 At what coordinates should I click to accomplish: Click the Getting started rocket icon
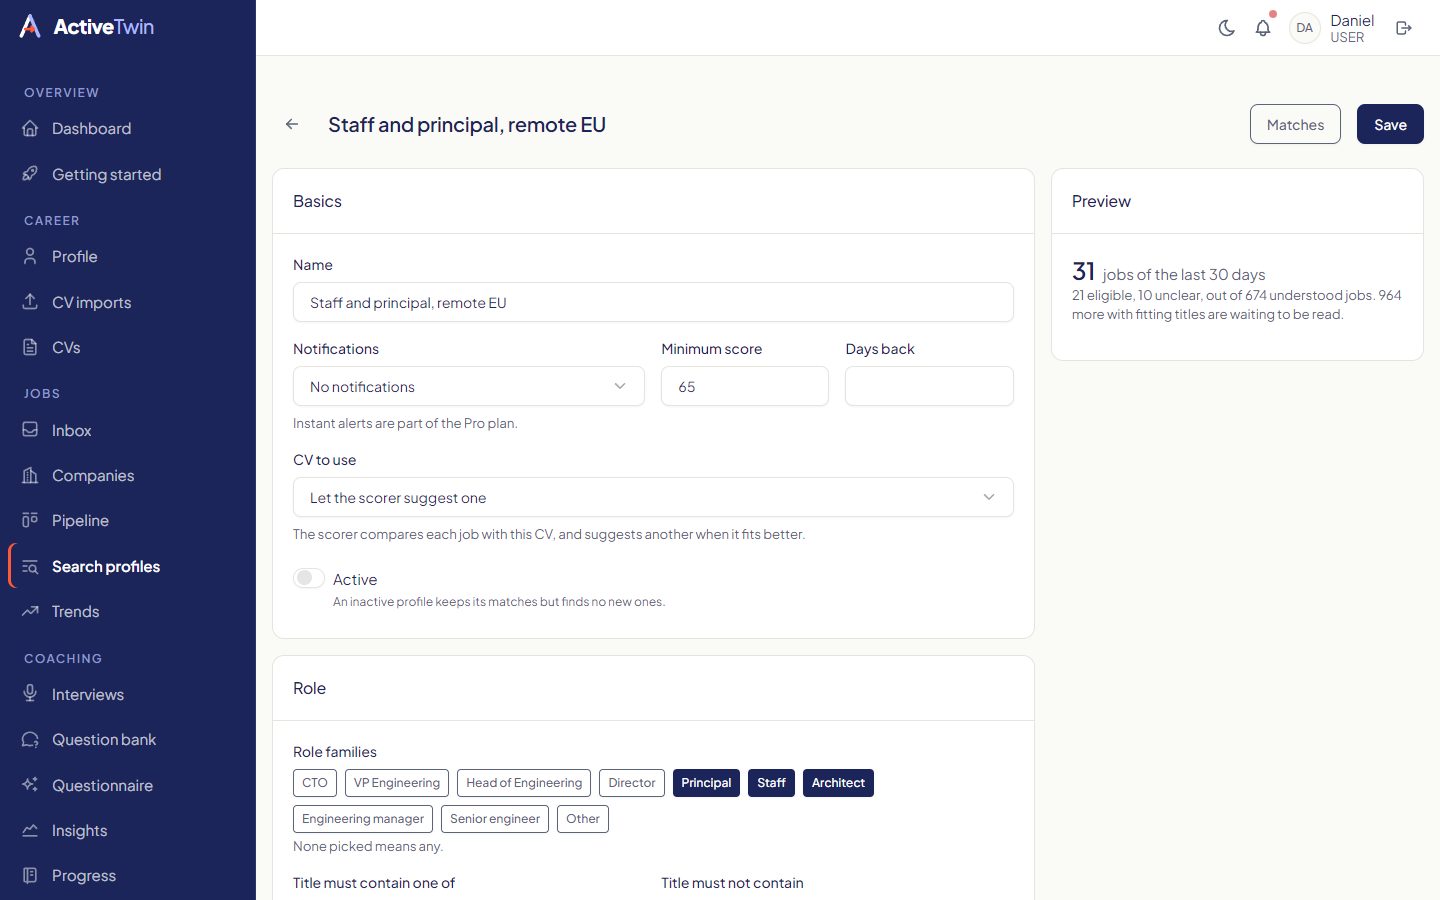click(x=30, y=174)
